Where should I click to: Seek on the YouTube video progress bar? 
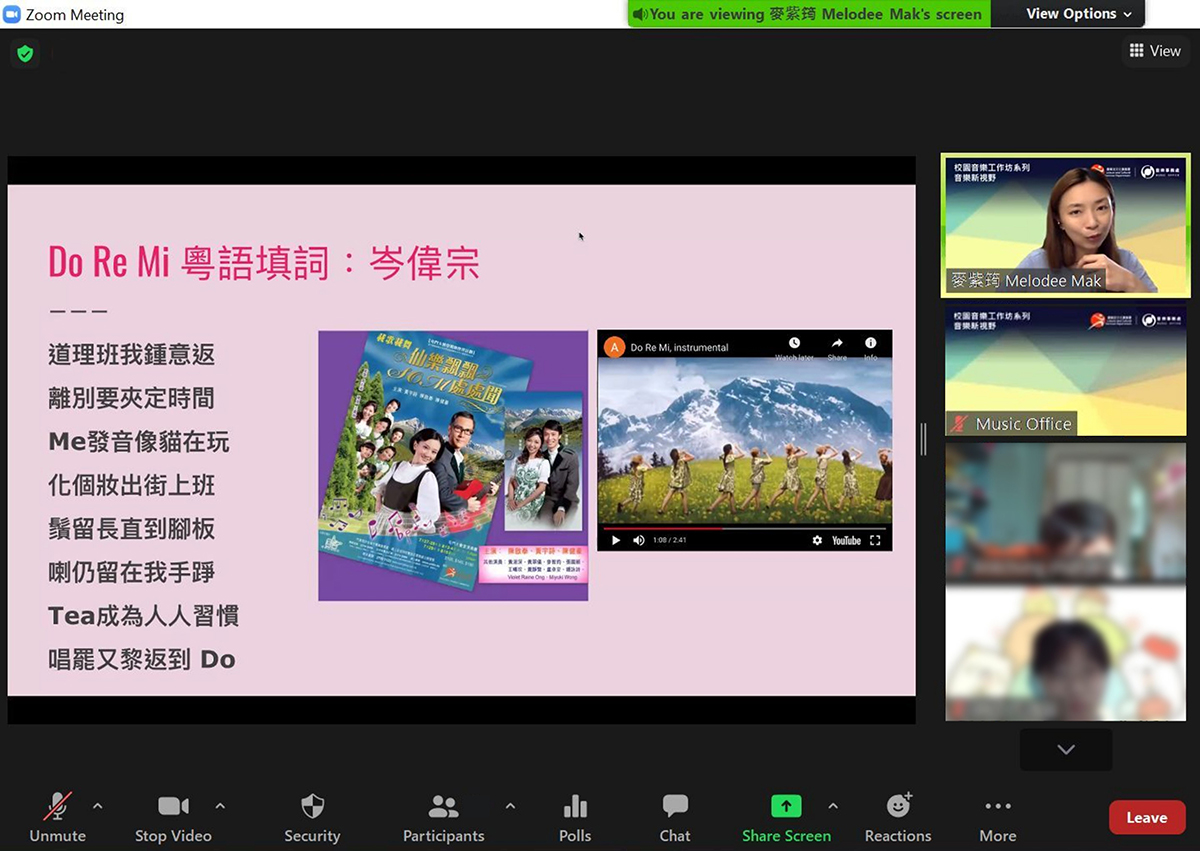tap(744, 527)
